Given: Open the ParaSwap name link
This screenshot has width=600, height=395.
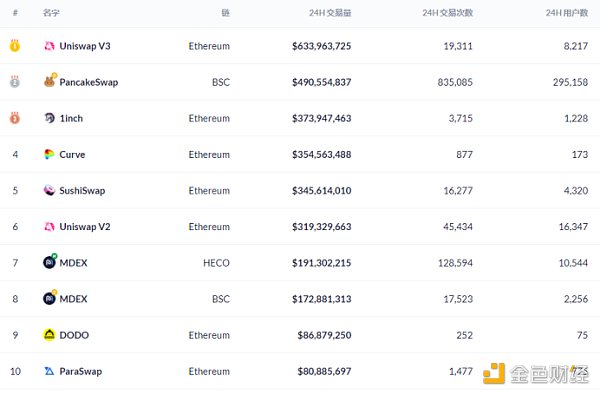Looking at the screenshot, I should pyautogui.click(x=81, y=371).
